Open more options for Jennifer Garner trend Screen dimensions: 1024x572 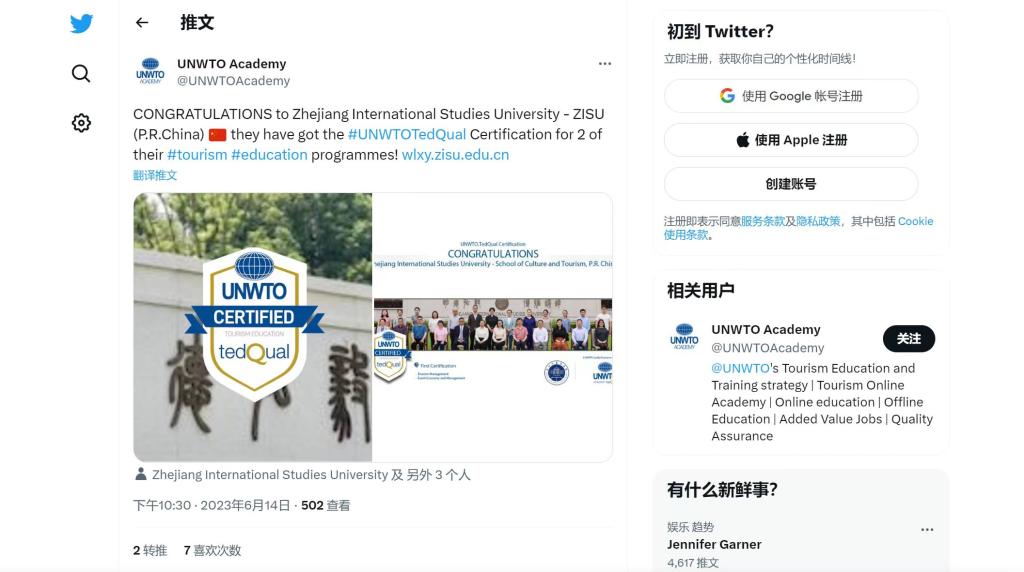pyautogui.click(x=927, y=530)
